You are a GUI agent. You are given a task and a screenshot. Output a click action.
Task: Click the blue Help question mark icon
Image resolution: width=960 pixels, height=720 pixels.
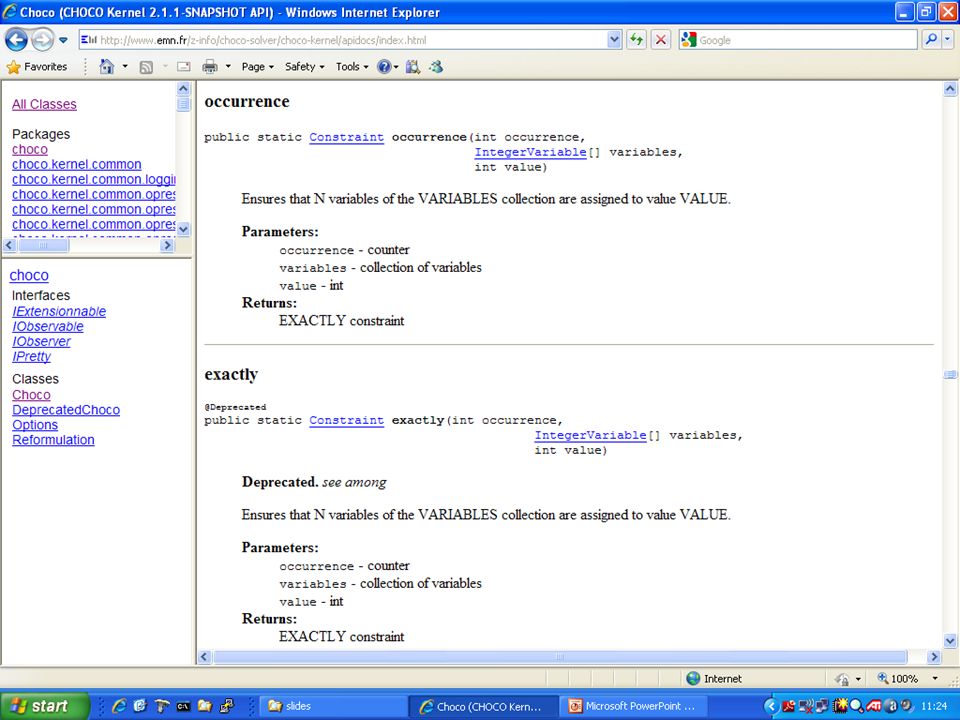coord(384,67)
